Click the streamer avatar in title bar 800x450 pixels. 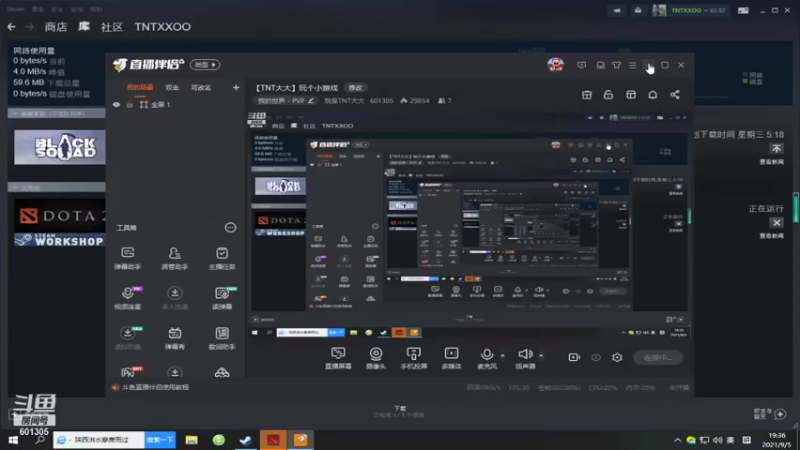point(556,65)
